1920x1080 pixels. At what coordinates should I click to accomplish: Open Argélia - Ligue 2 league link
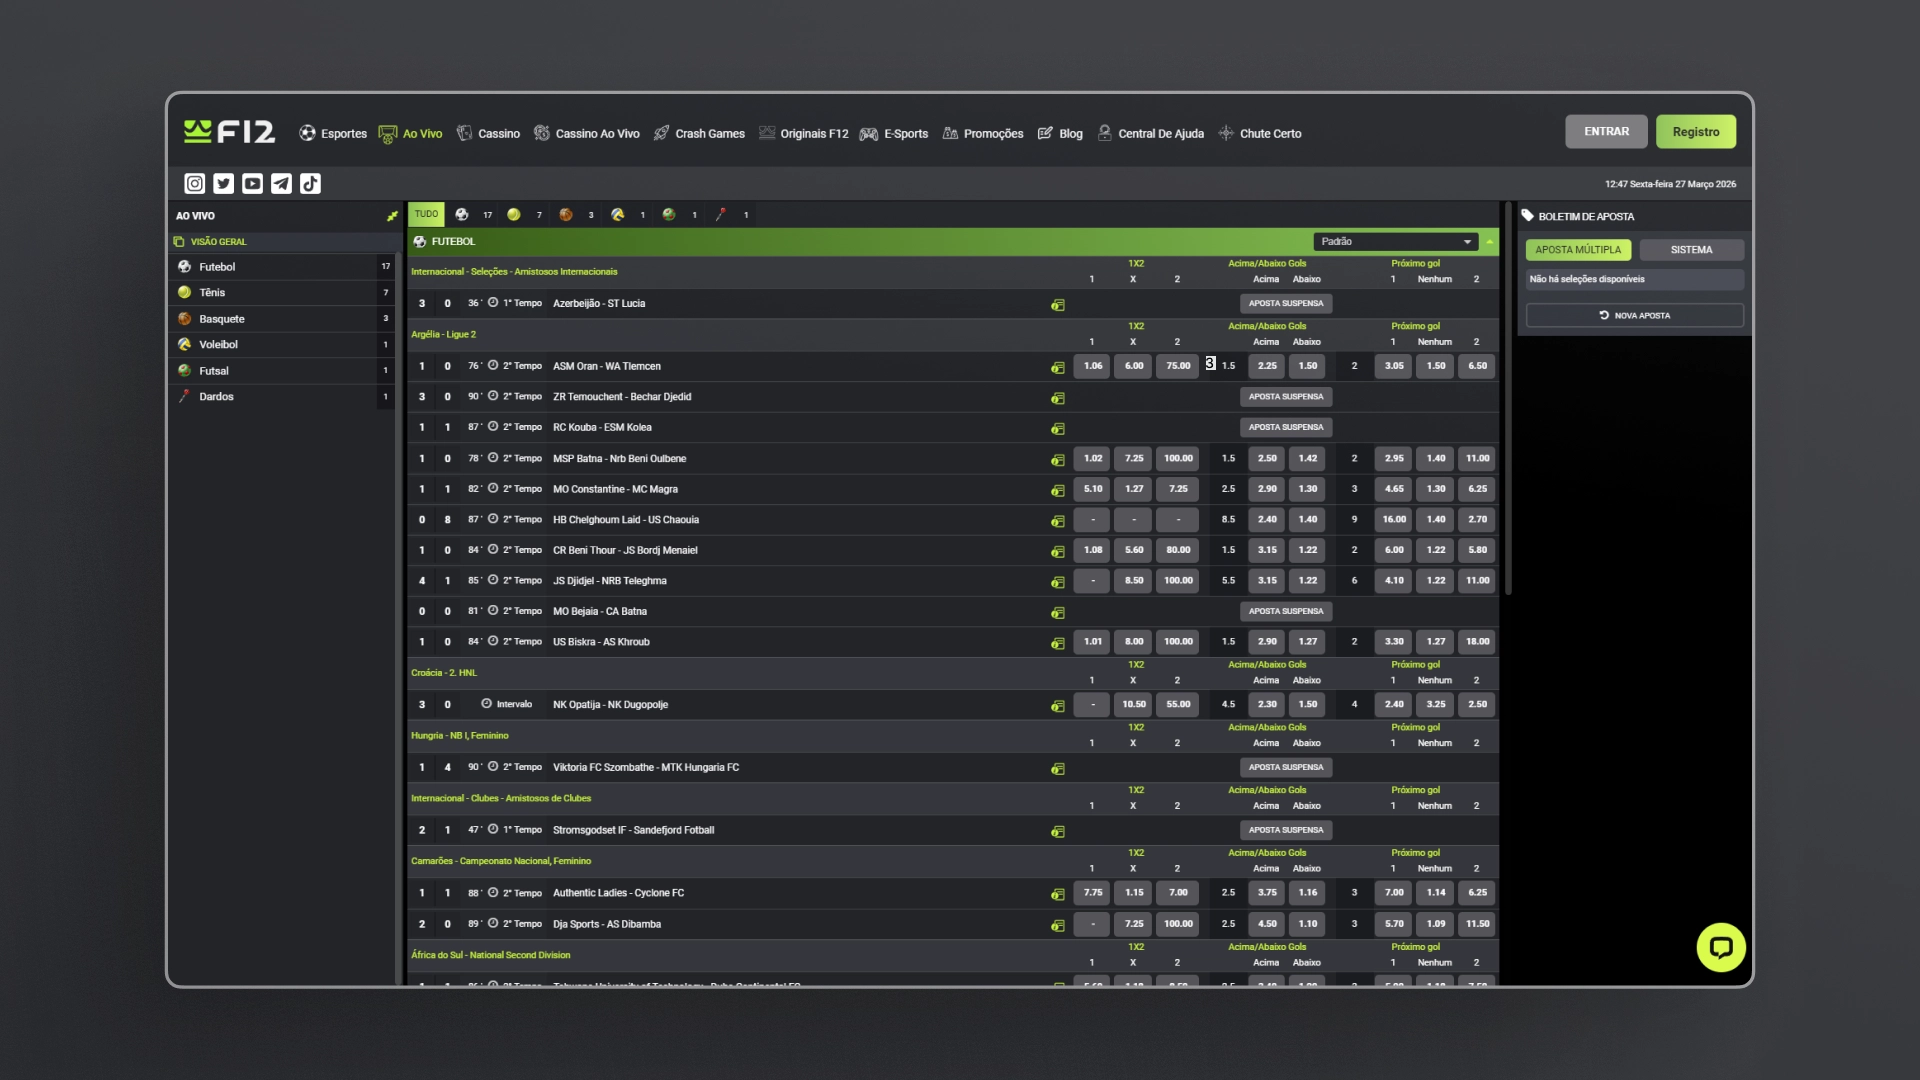[443, 334]
